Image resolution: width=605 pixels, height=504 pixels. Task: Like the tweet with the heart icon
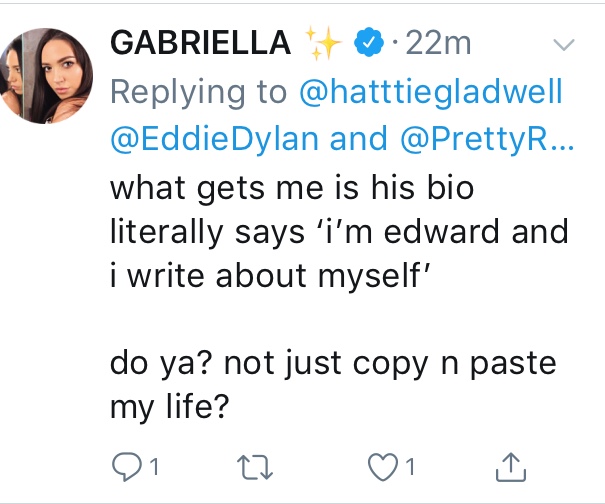(382, 464)
